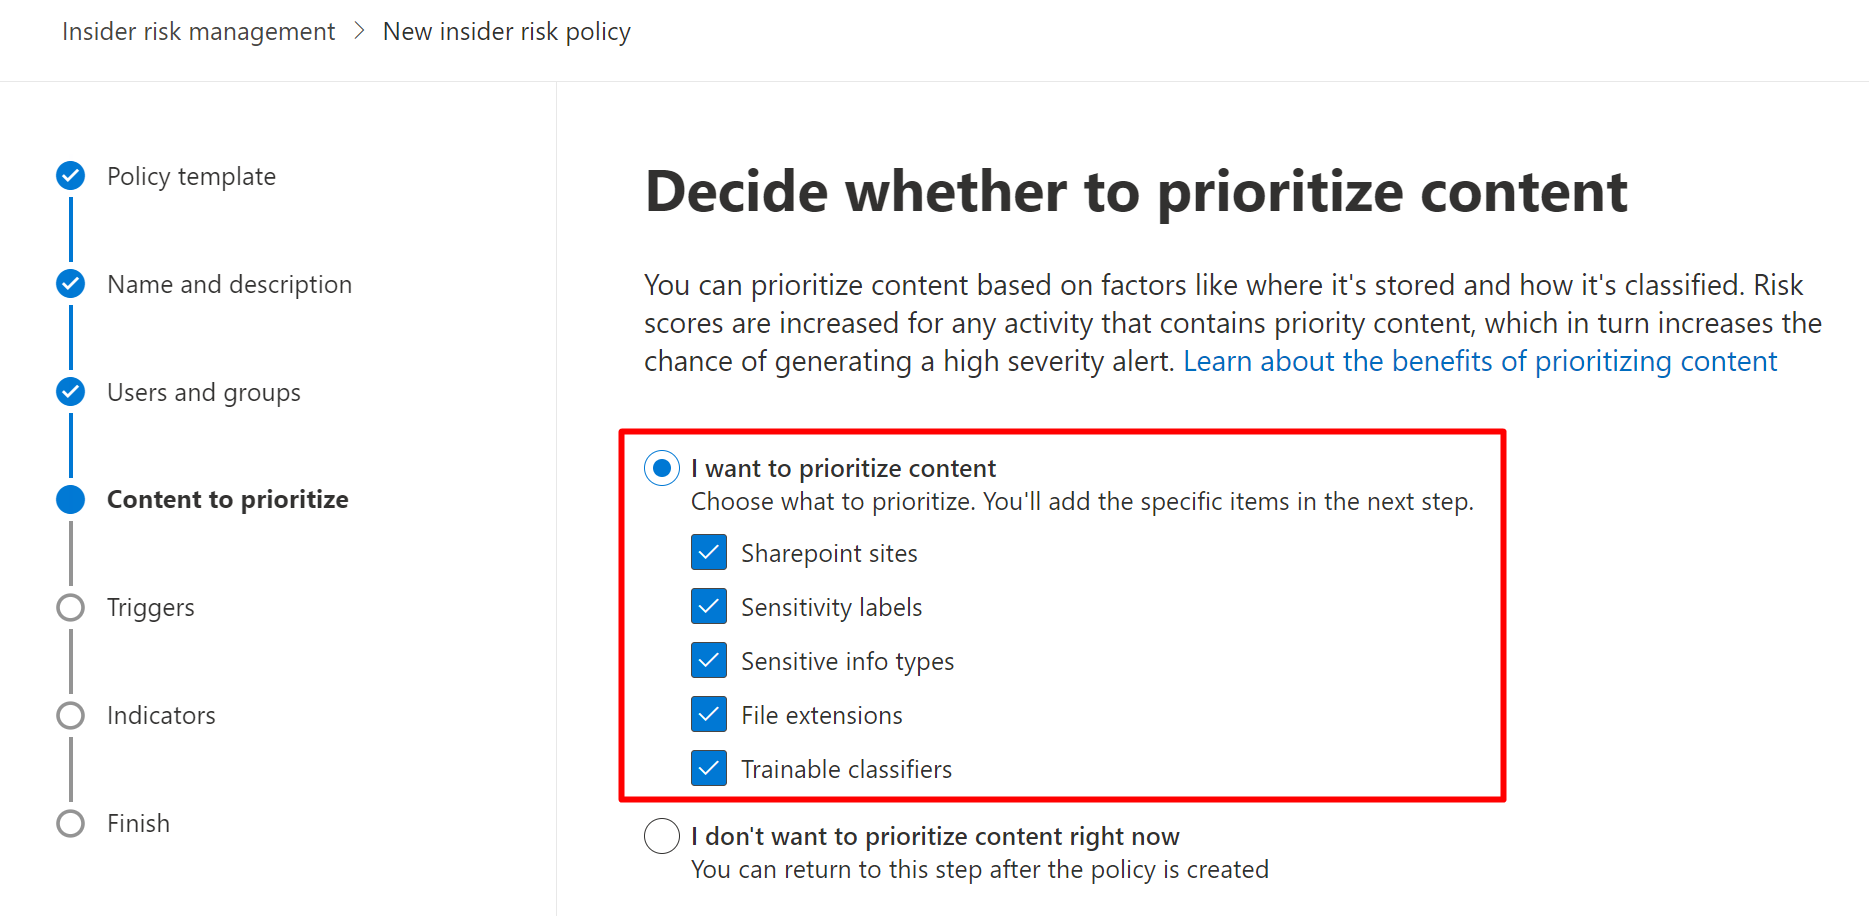Uncheck the Sharepoint sites checkbox
The width and height of the screenshot is (1869, 916).
click(709, 552)
